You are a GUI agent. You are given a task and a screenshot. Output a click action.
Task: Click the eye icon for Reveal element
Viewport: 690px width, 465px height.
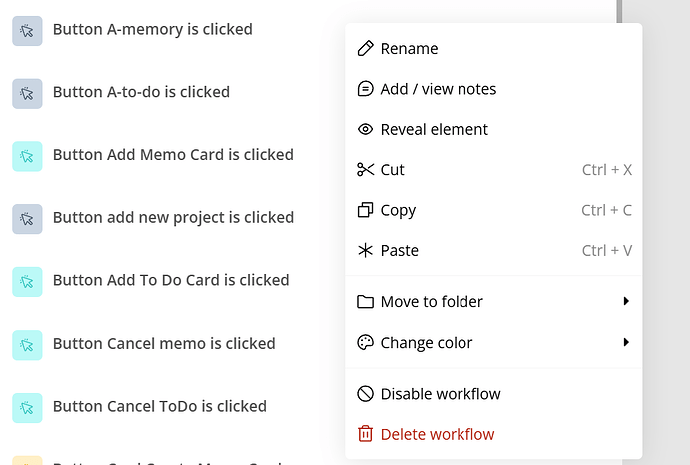click(x=365, y=129)
